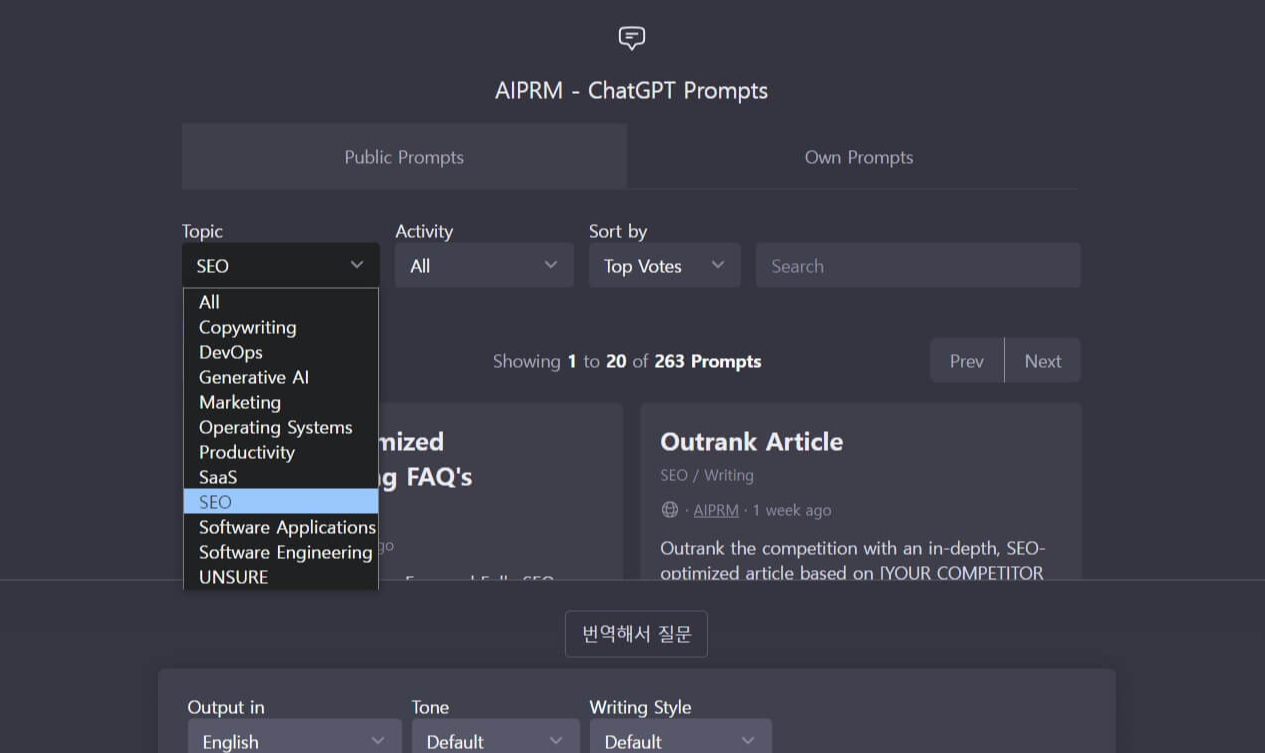The height and width of the screenshot is (753, 1265).
Task: Choose Marketing in the Topic list
Action: tap(281, 402)
